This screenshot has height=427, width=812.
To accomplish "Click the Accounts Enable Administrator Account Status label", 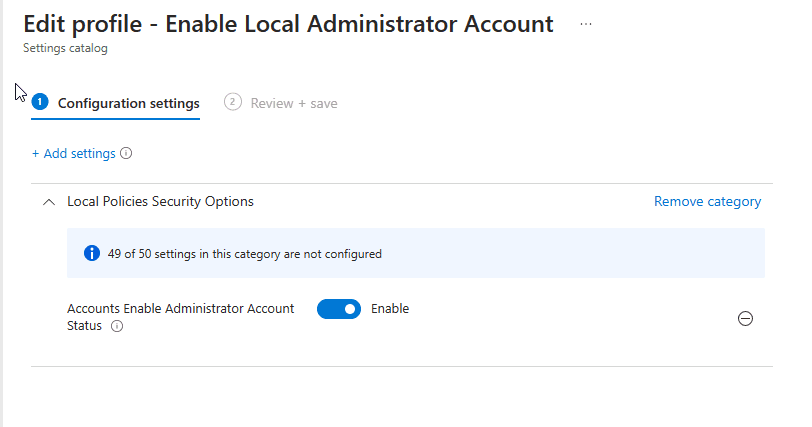I will [180, 309].
